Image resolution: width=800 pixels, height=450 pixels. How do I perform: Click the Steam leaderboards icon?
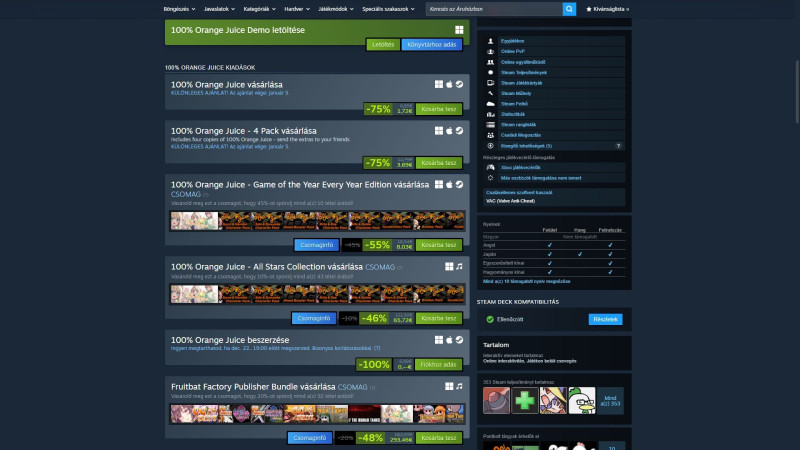pos(490,124)
